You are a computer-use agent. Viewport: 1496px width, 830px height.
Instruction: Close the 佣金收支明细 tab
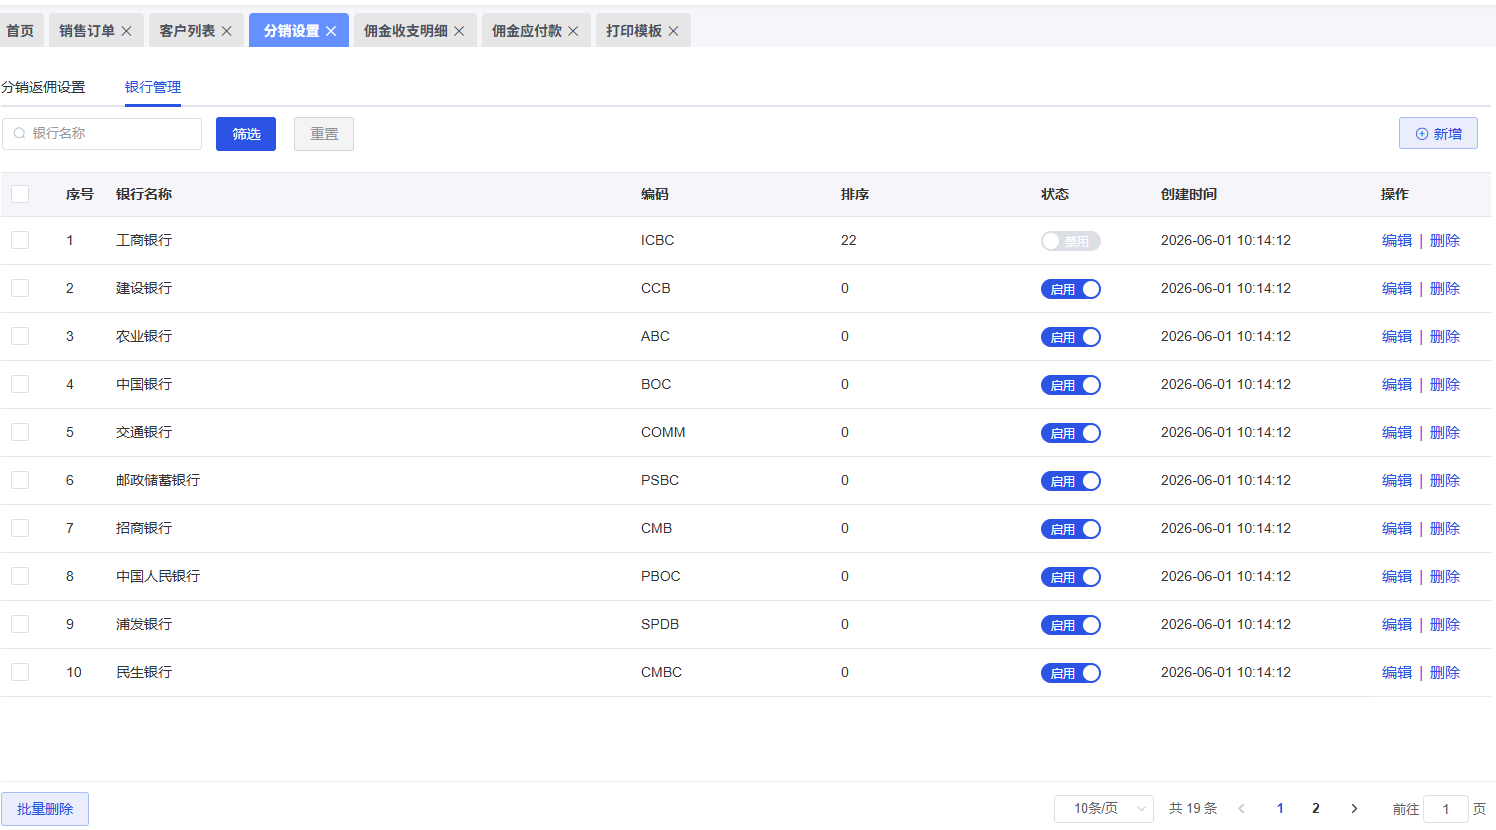459,31
